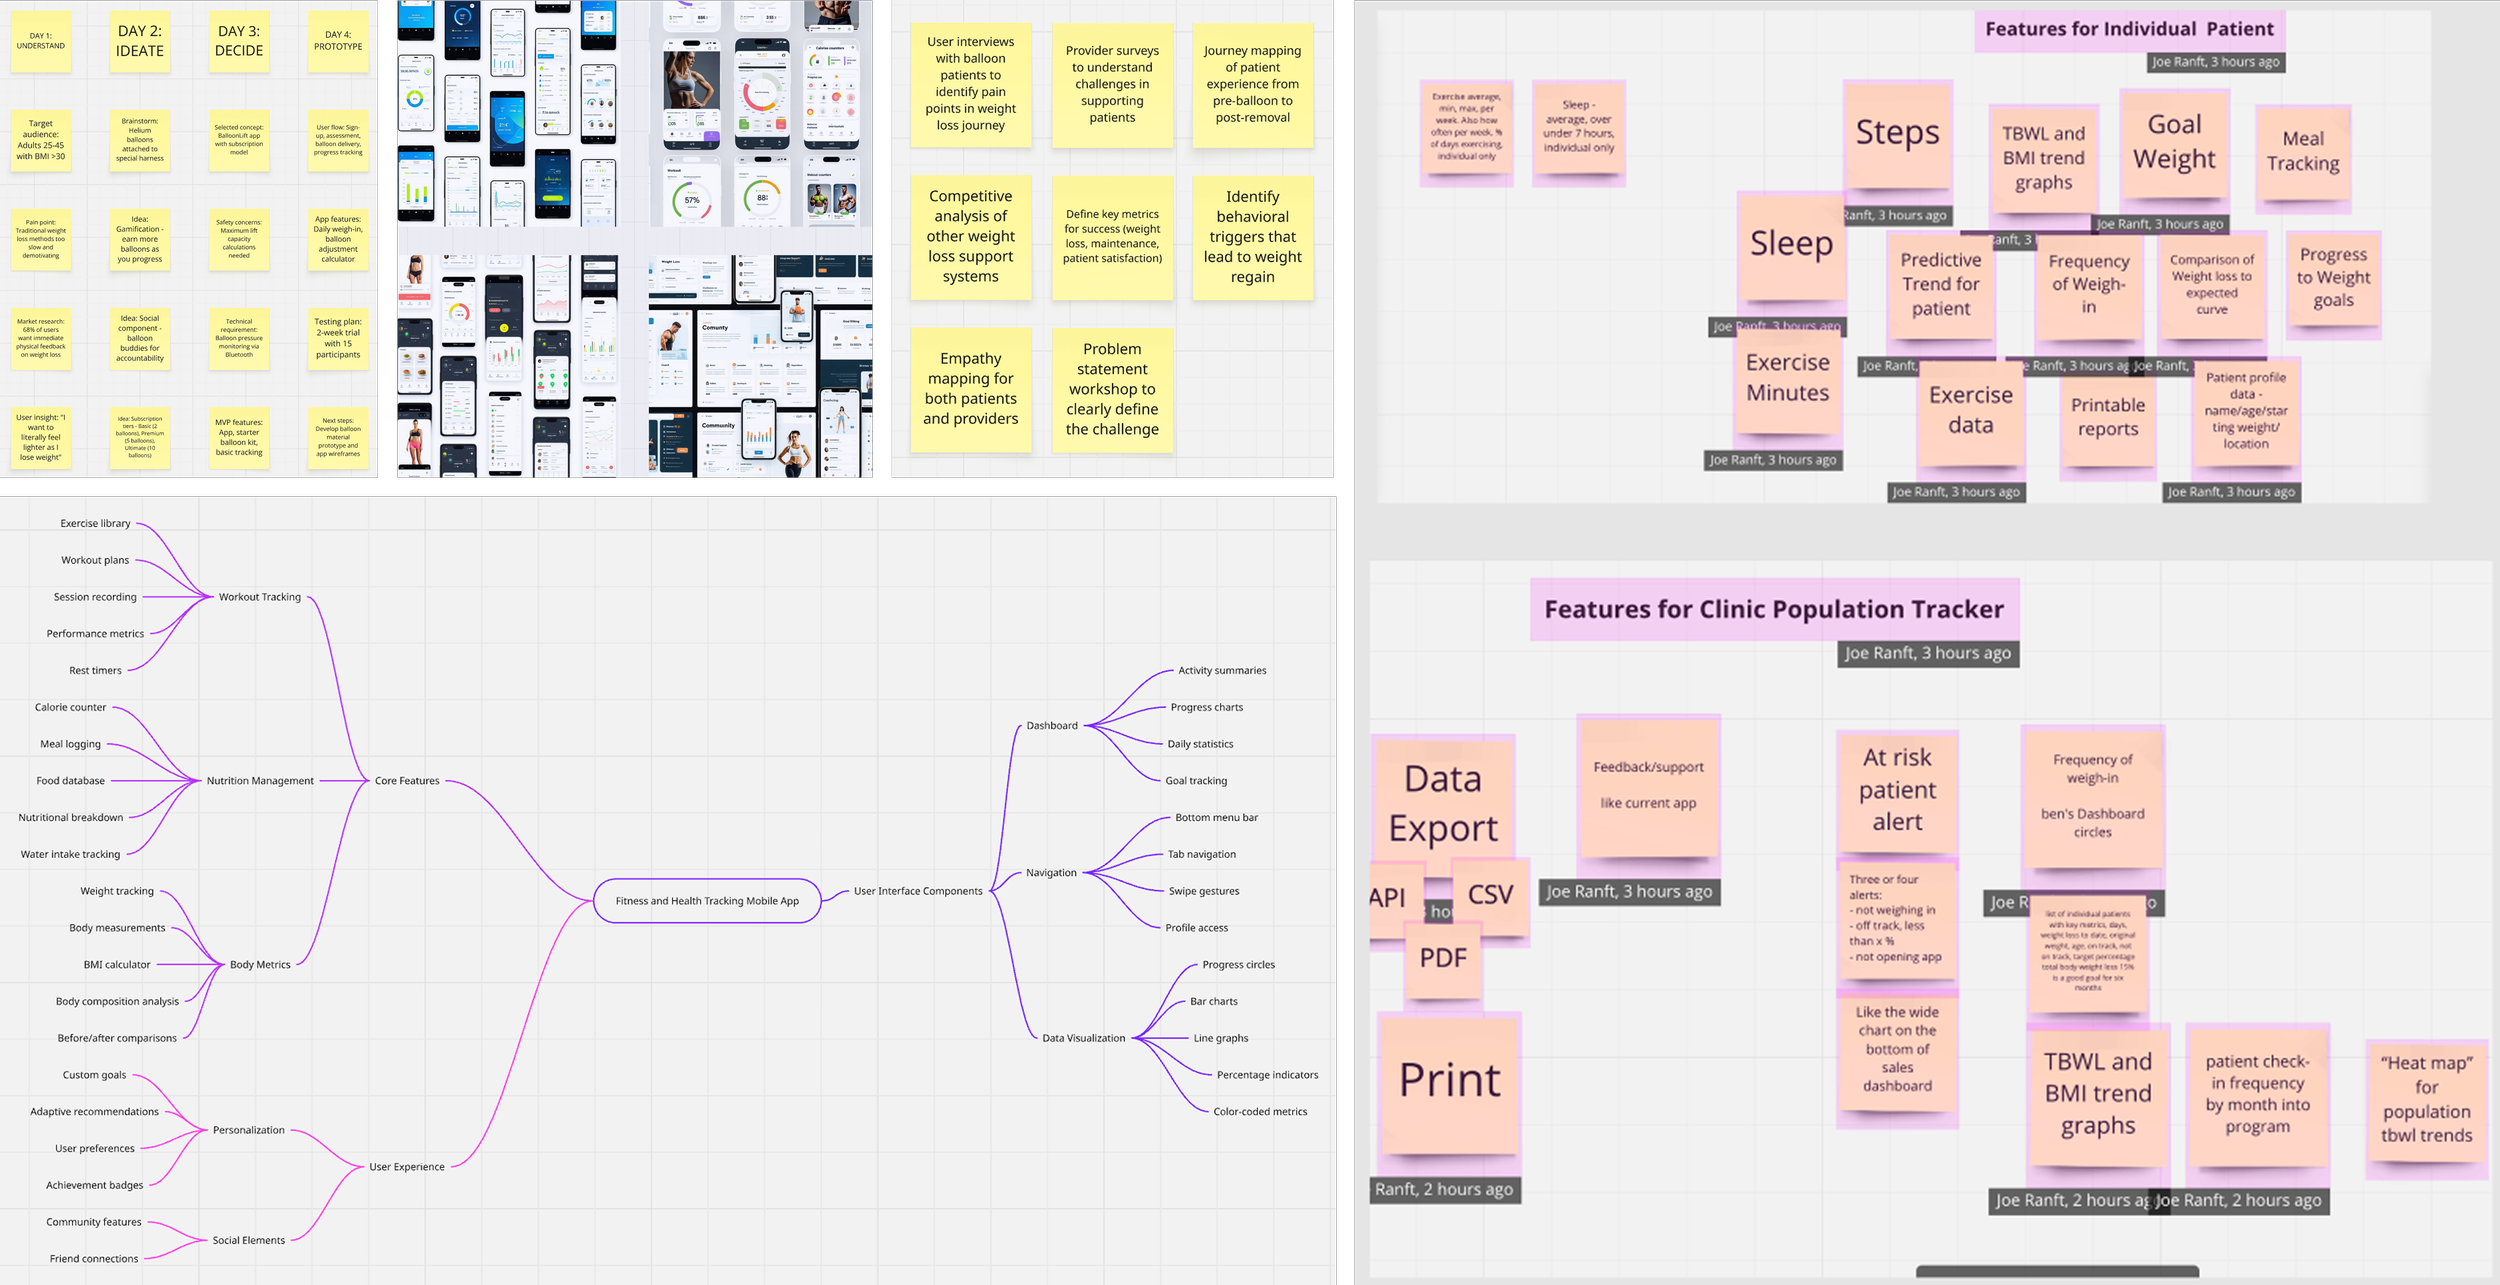
Task: Select the 'Fitness and Health Tracking Mobile App' node
Action: 707,901
